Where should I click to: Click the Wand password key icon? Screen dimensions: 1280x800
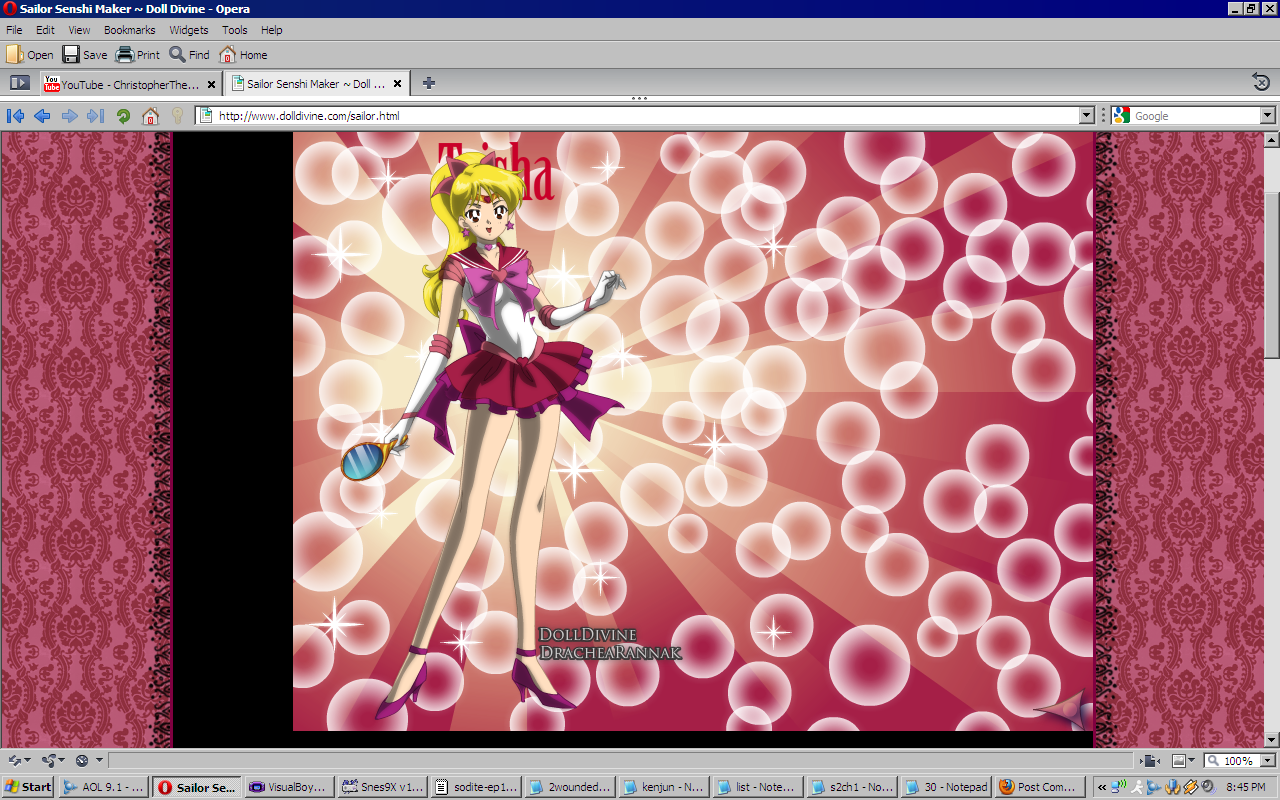coord(177,116)
